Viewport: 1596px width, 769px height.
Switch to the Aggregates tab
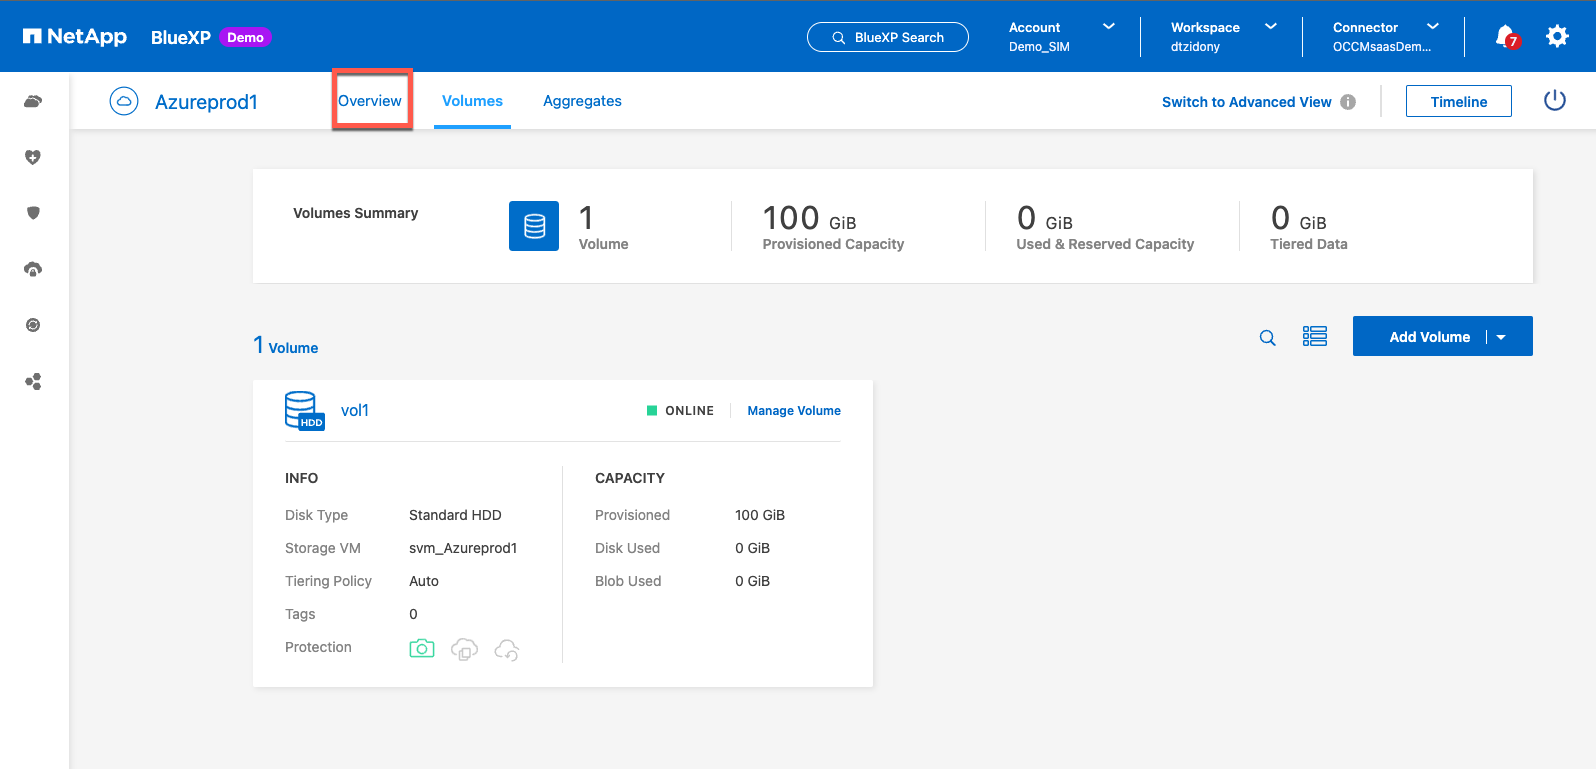coord(582,101)
